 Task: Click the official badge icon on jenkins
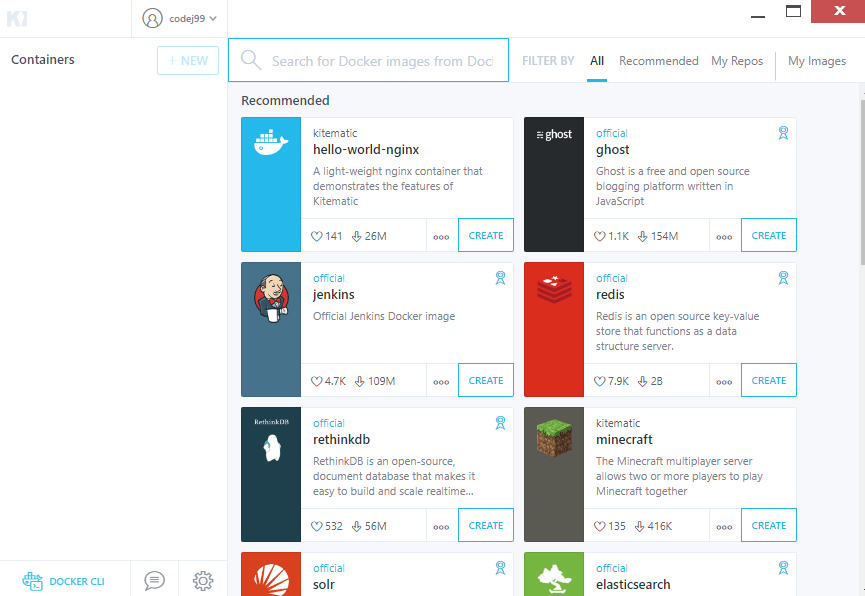pos(500,278)
